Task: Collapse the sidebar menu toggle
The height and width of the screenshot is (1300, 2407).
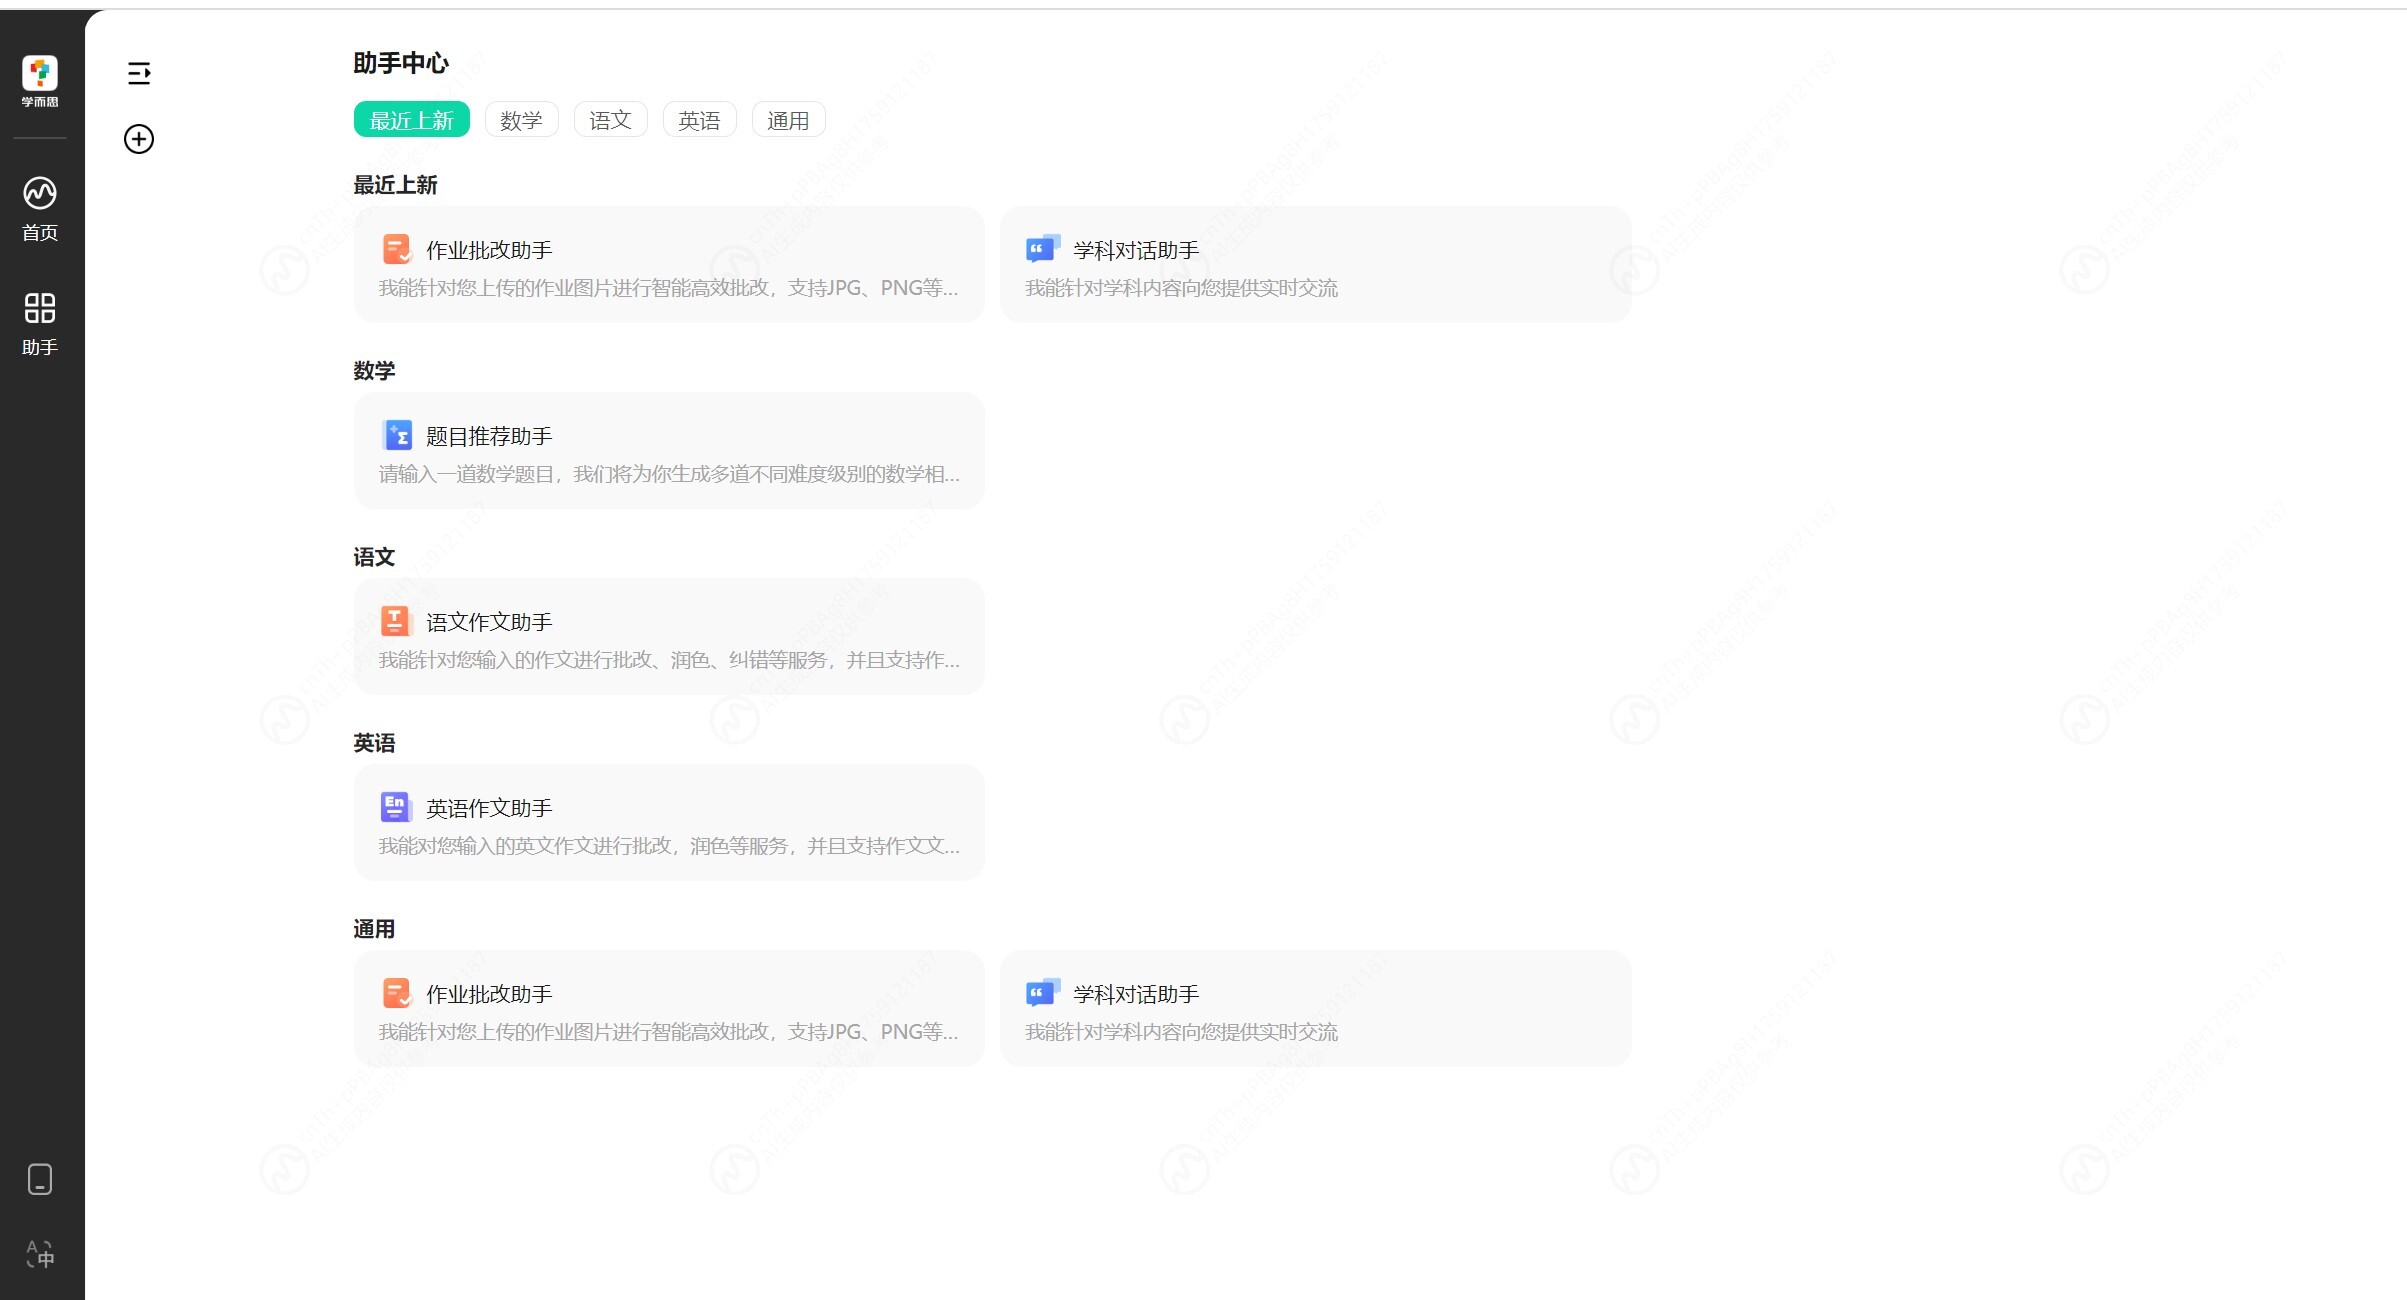Action: click(x=139, y=73)
